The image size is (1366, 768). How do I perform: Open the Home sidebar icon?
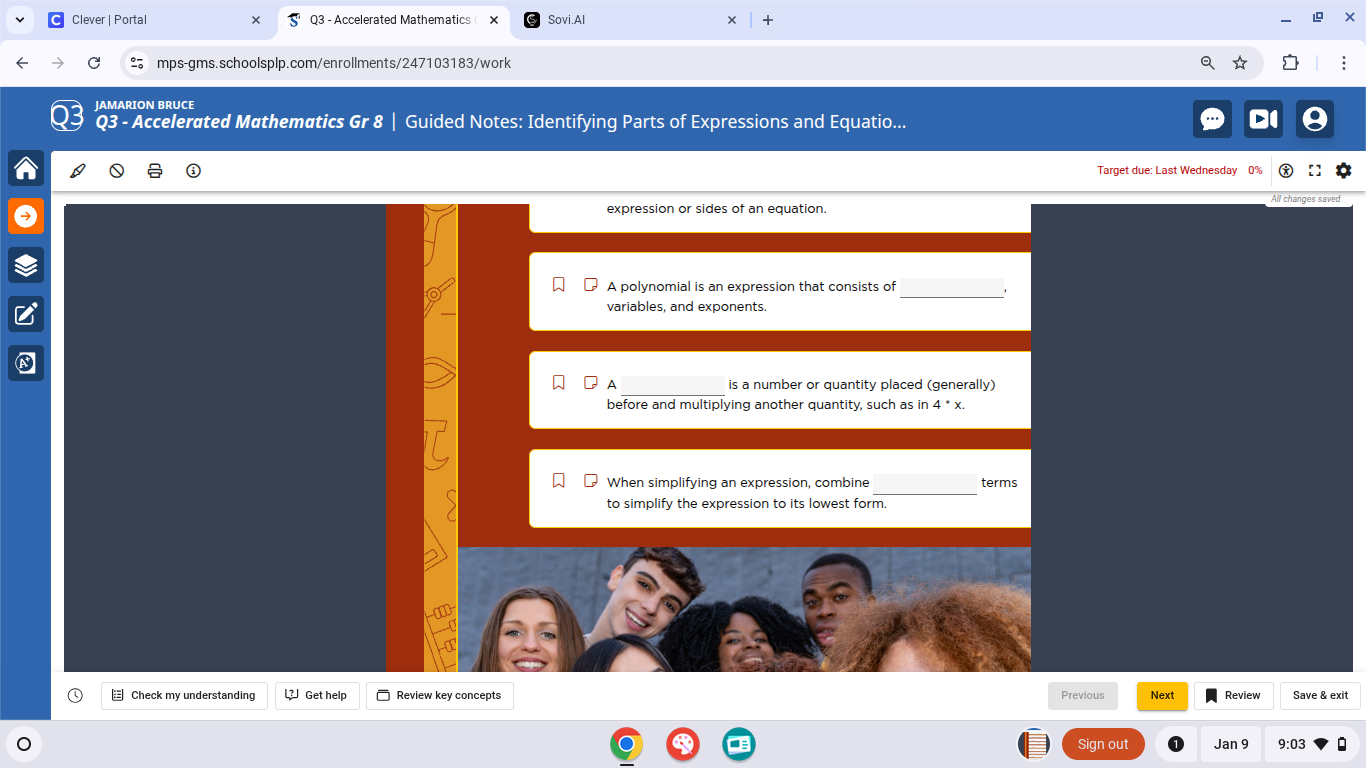pyautogui.click(x=26, y=168)
